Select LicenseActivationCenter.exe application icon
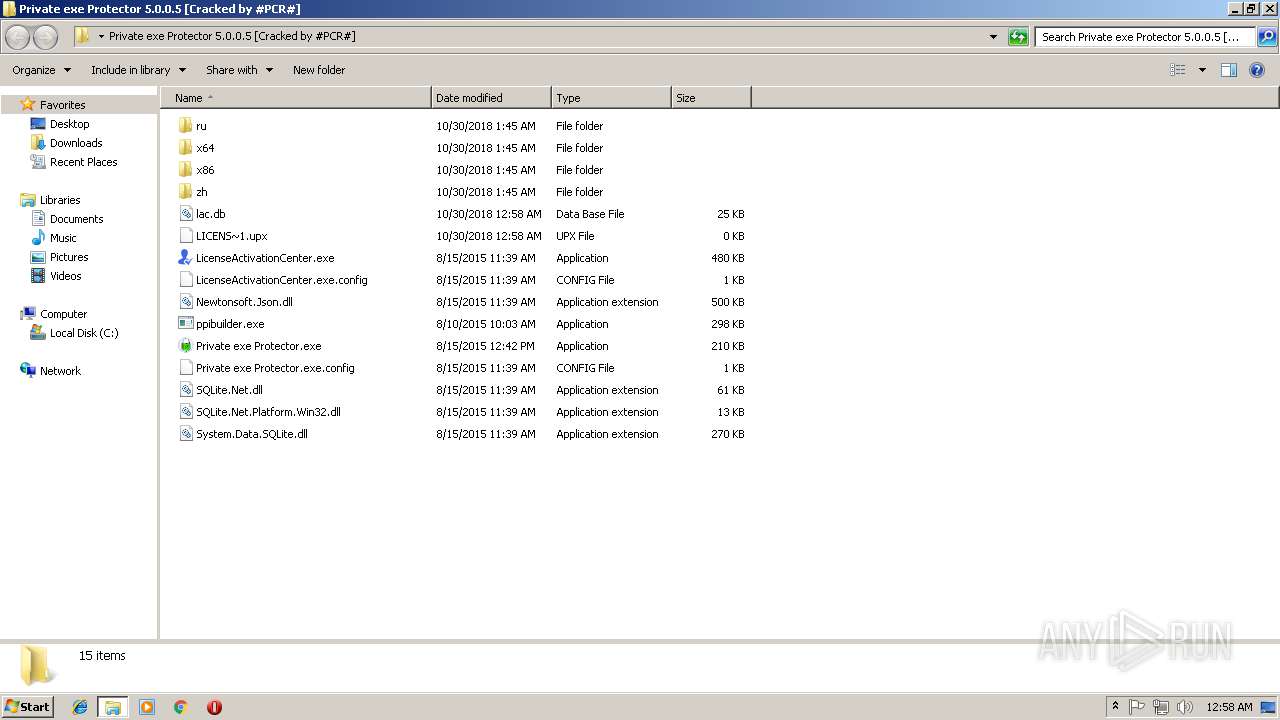This screenshot has width=1280, height=720. [x=185, y=258]
